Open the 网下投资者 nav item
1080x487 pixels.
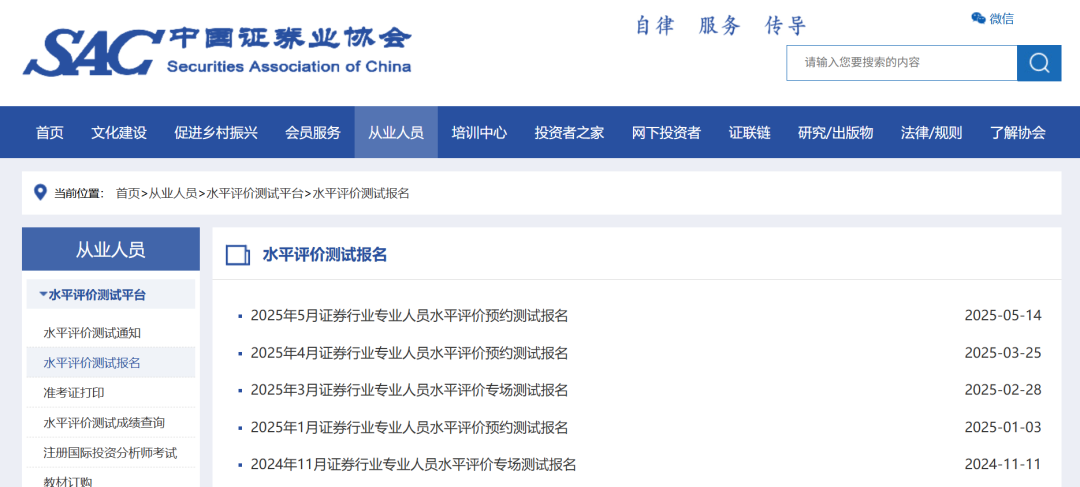click(666, 133)
